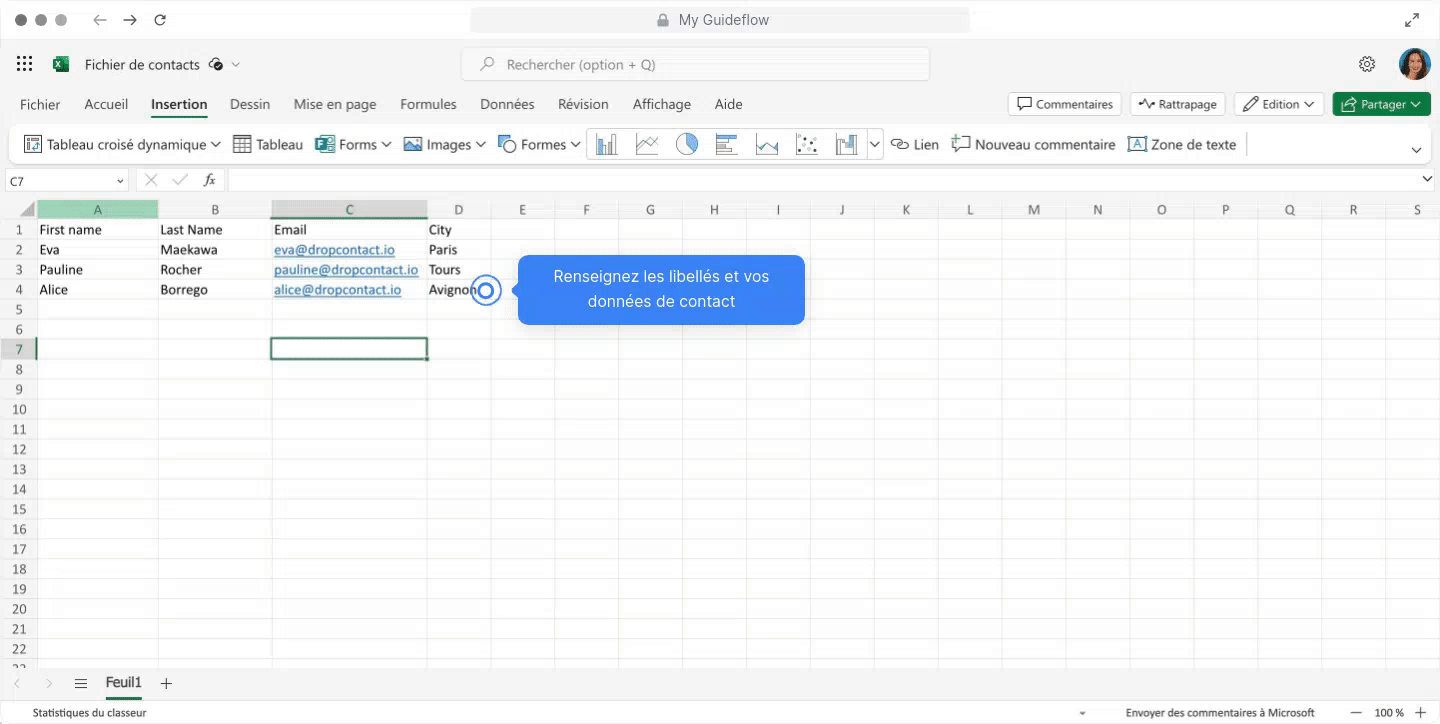Screen dimensions: 1440x724
Task: Click the 100 % zoom level
Action: point(1388,713)
